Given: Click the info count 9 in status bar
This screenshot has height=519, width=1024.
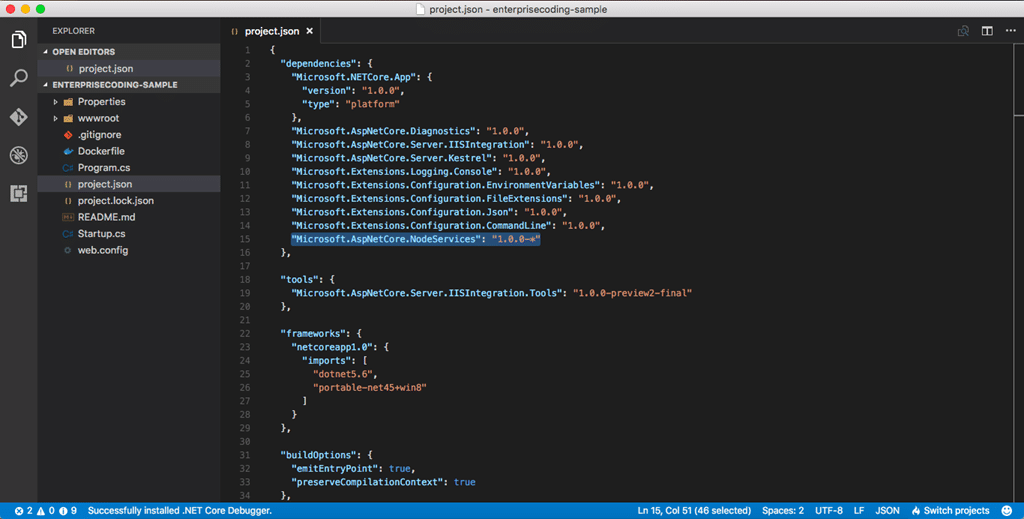Looking at the screenshot, I should tap(68, 511).
